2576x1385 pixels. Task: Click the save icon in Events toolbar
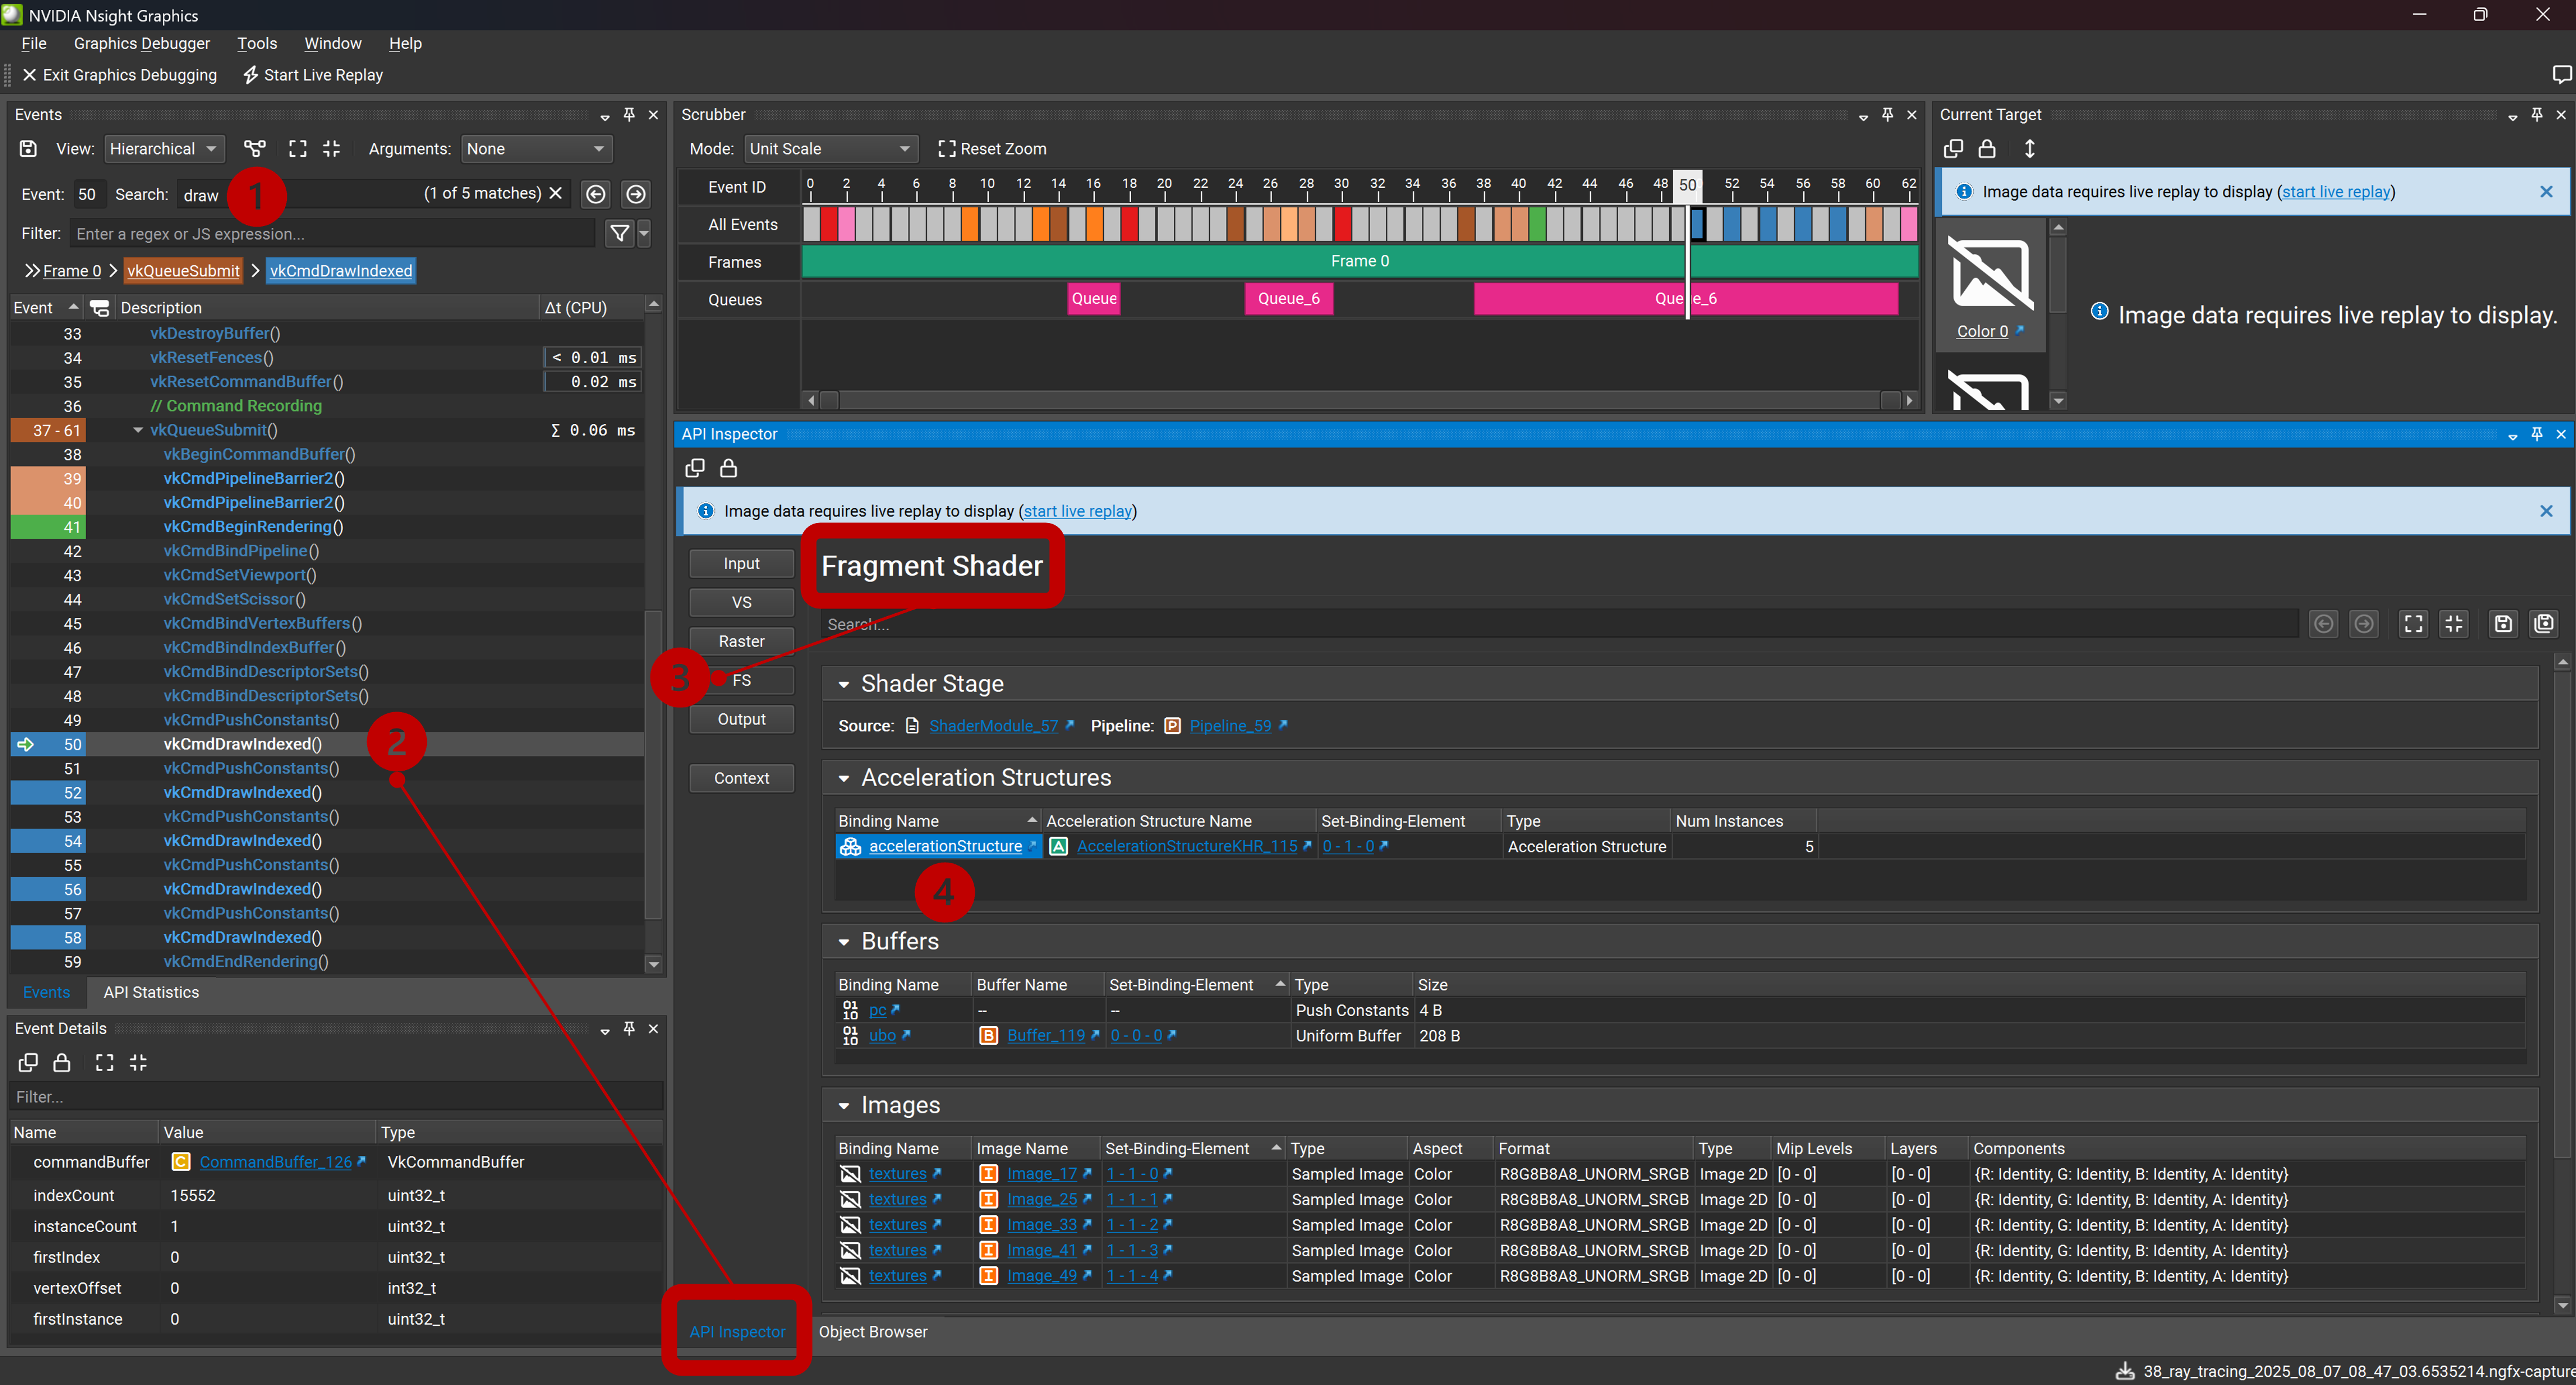(x=28, y=148)
